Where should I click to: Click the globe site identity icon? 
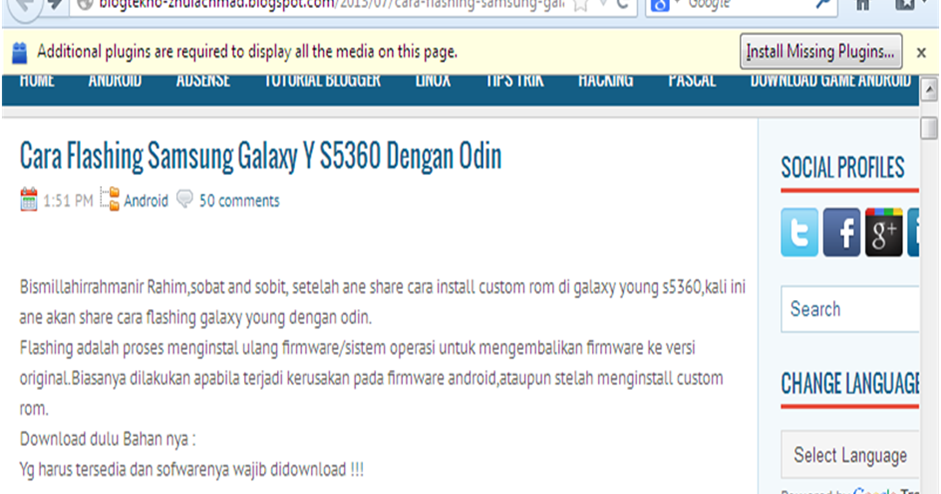coord(85,5)
